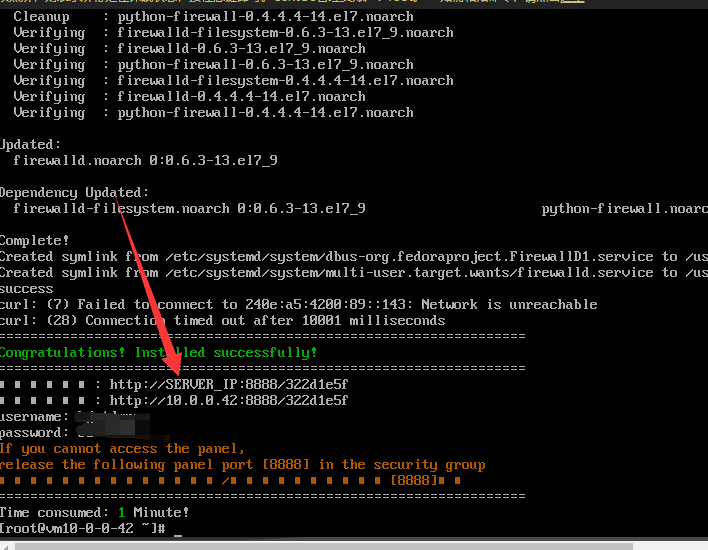Click 'Congratulations! Installed successfully!' green text
708x550 pixels.
point(158,352)
